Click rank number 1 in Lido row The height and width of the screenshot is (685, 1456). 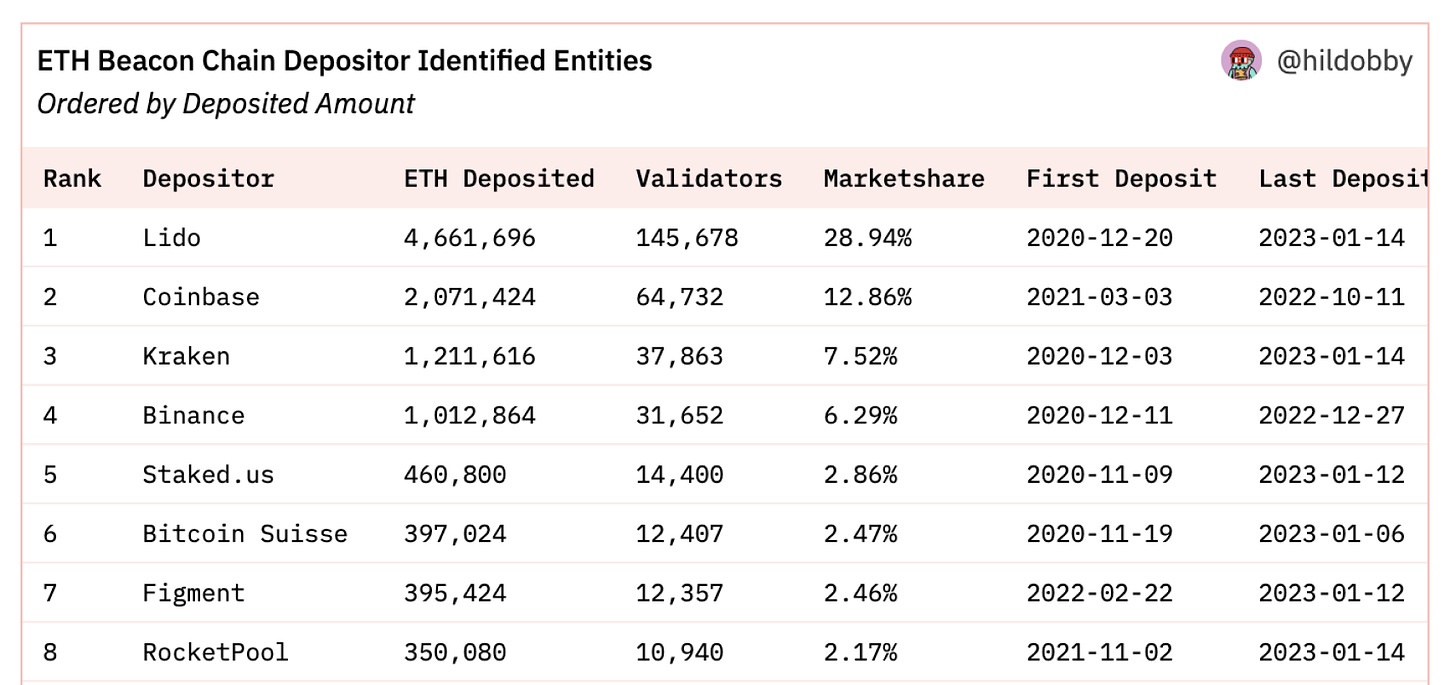click(50, 238)
